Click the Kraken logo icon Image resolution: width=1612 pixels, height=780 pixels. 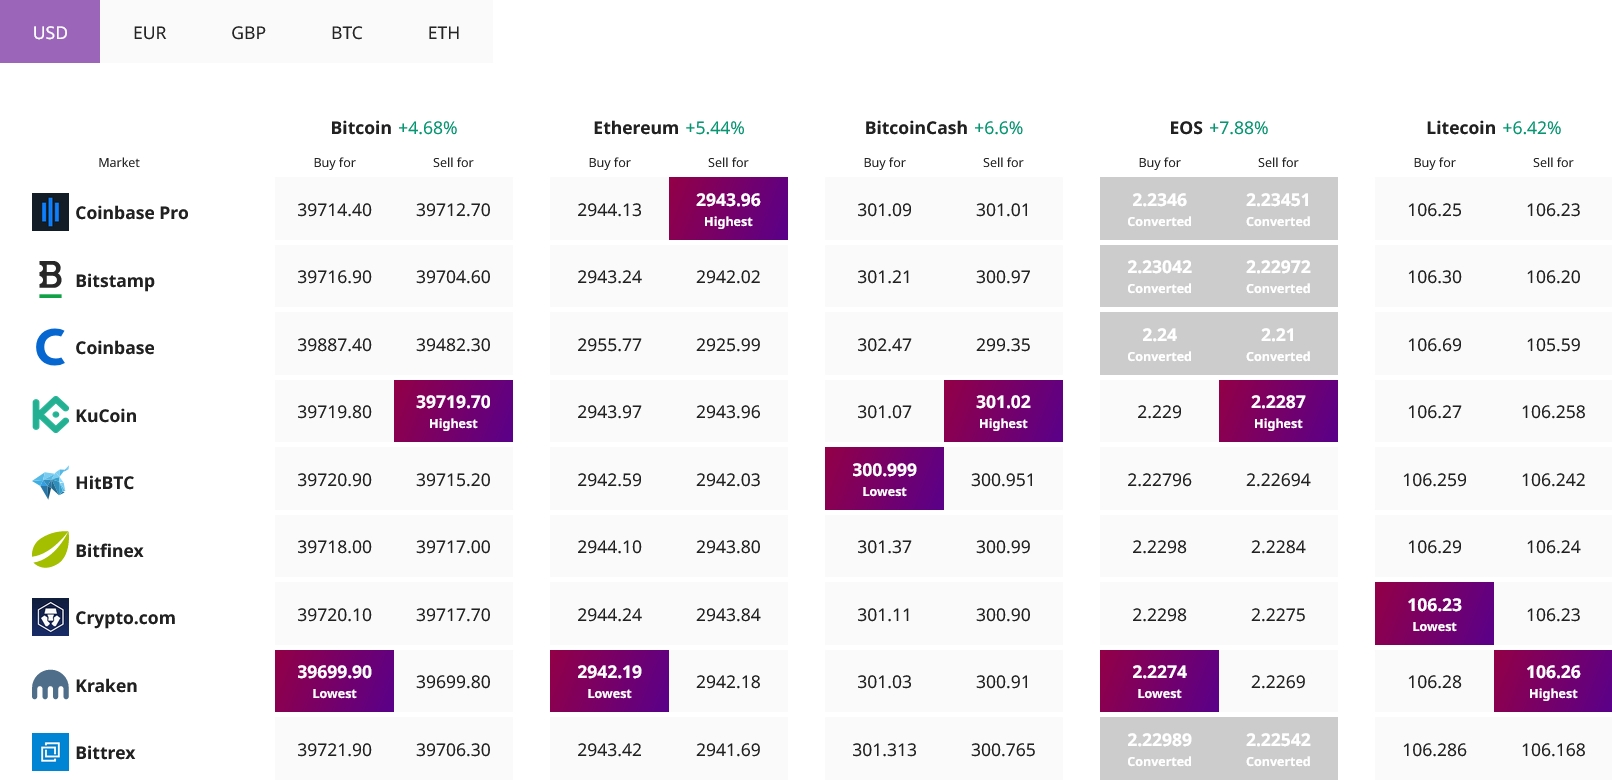coord(50,685)
